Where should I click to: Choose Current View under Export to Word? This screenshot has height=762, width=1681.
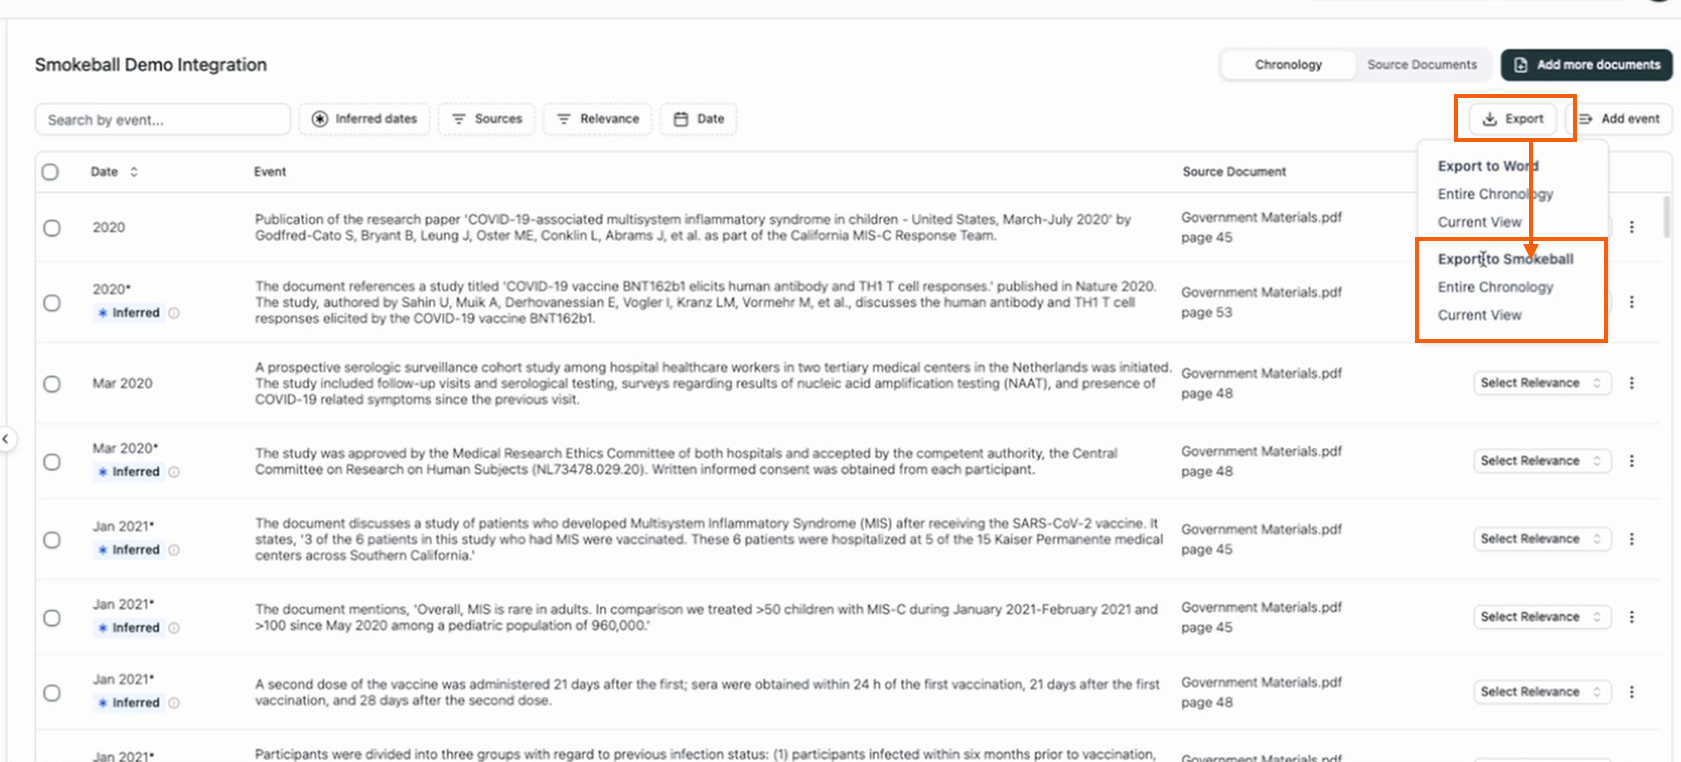pos(1479,222)
